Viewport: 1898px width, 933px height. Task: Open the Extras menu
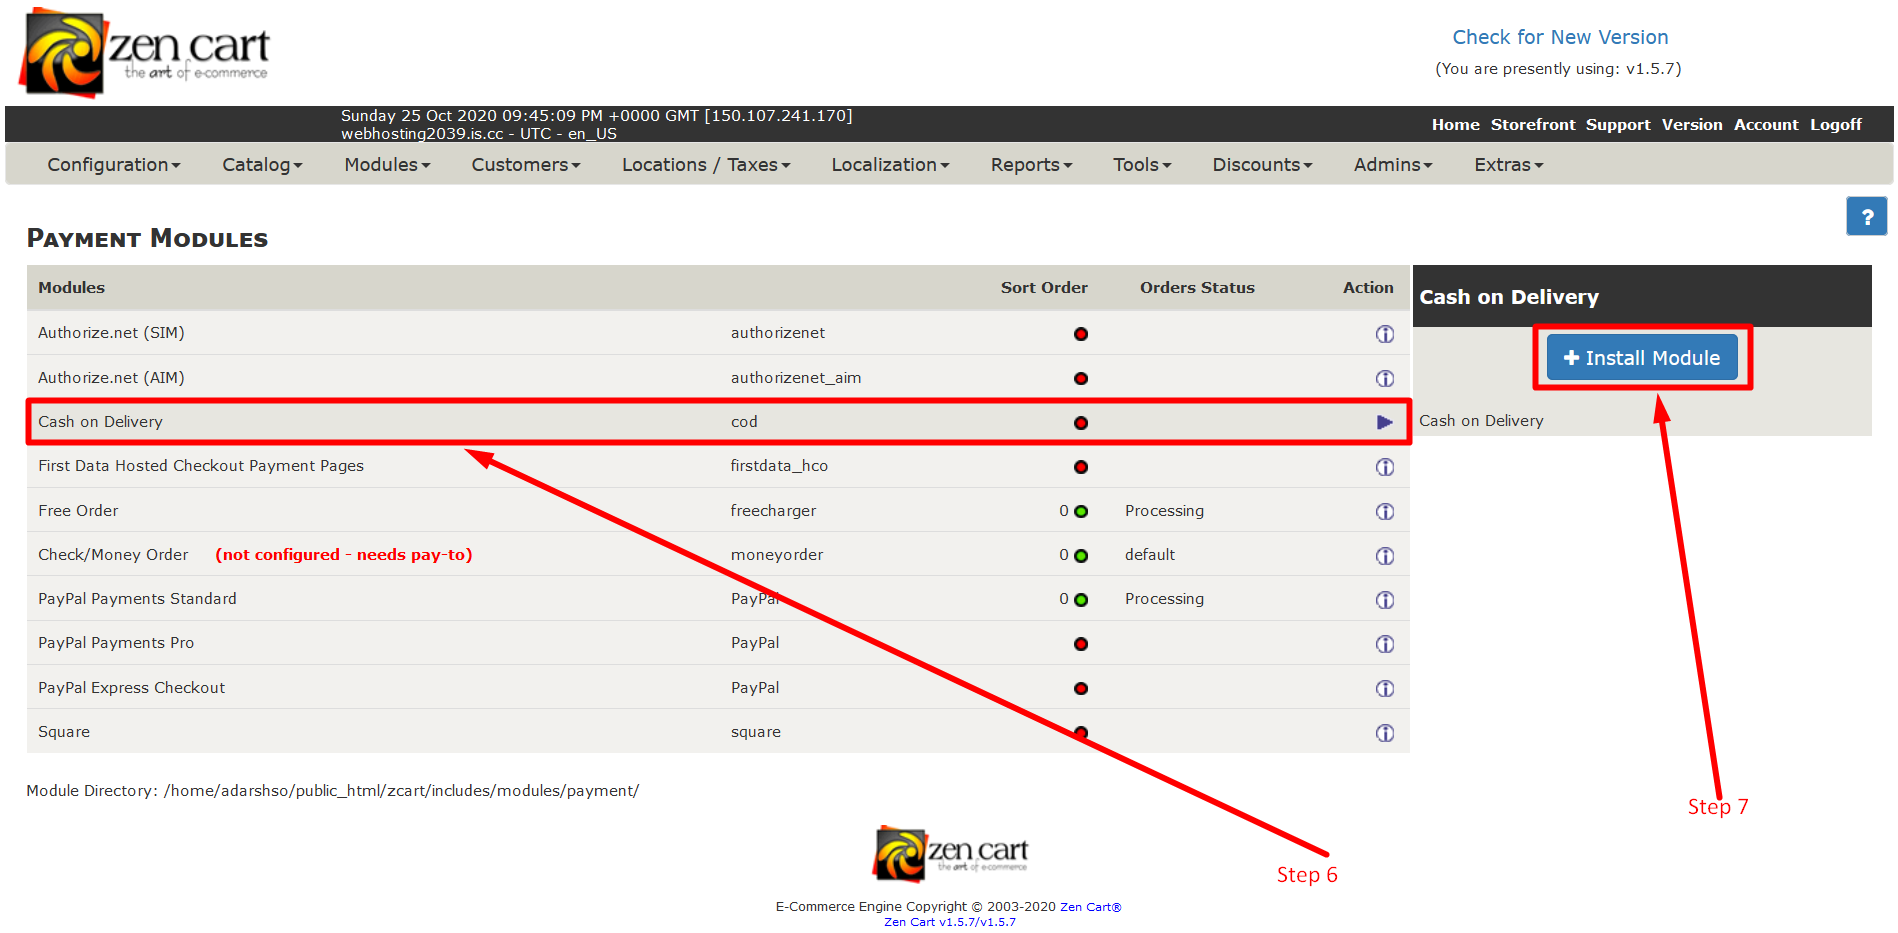click(1508, 165)
